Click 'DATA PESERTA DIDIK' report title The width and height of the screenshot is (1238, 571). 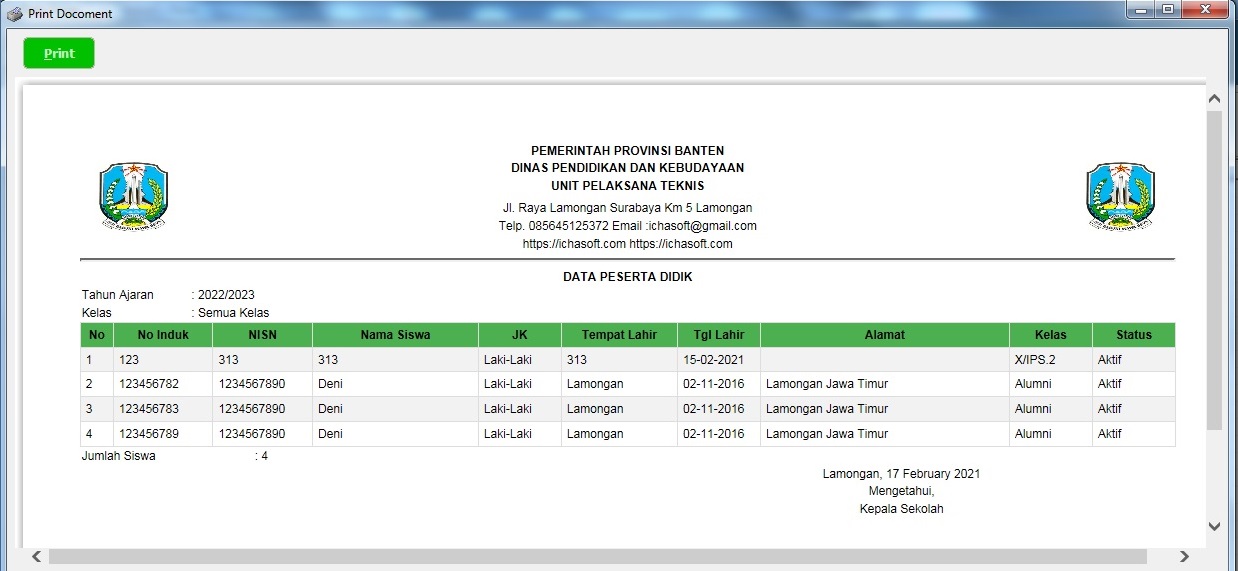628,277
